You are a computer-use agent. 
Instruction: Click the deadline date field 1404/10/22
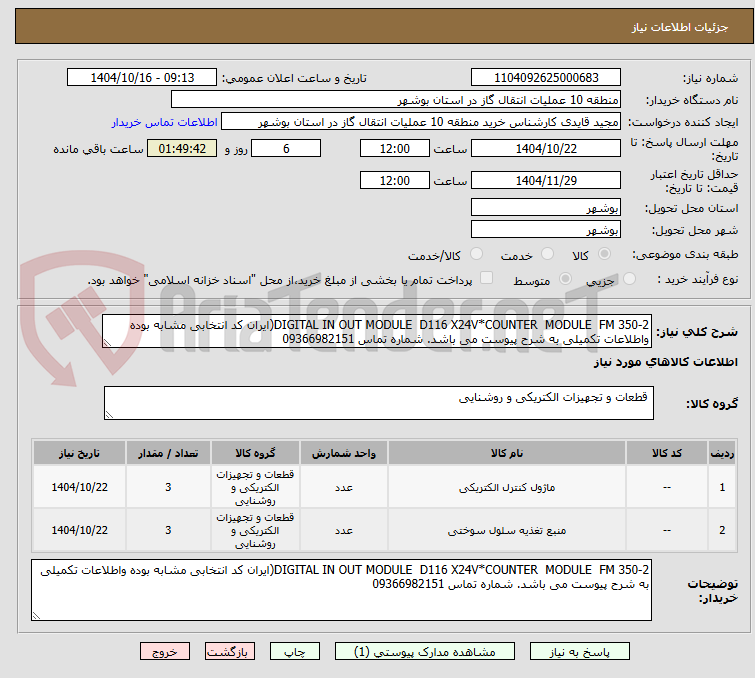(x=546, y=148)
